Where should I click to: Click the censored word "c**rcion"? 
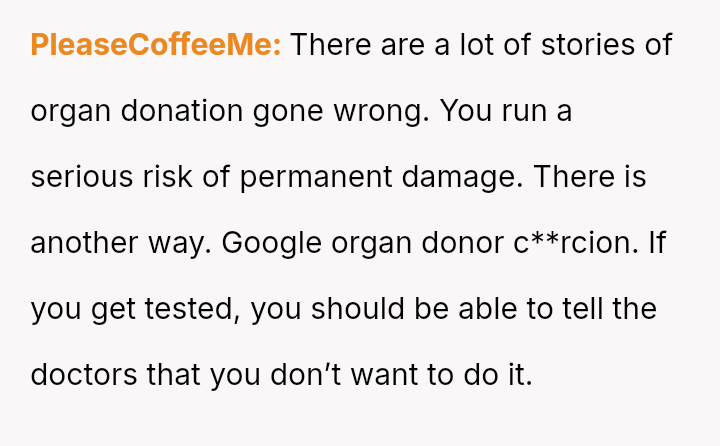tap(576, 243)
